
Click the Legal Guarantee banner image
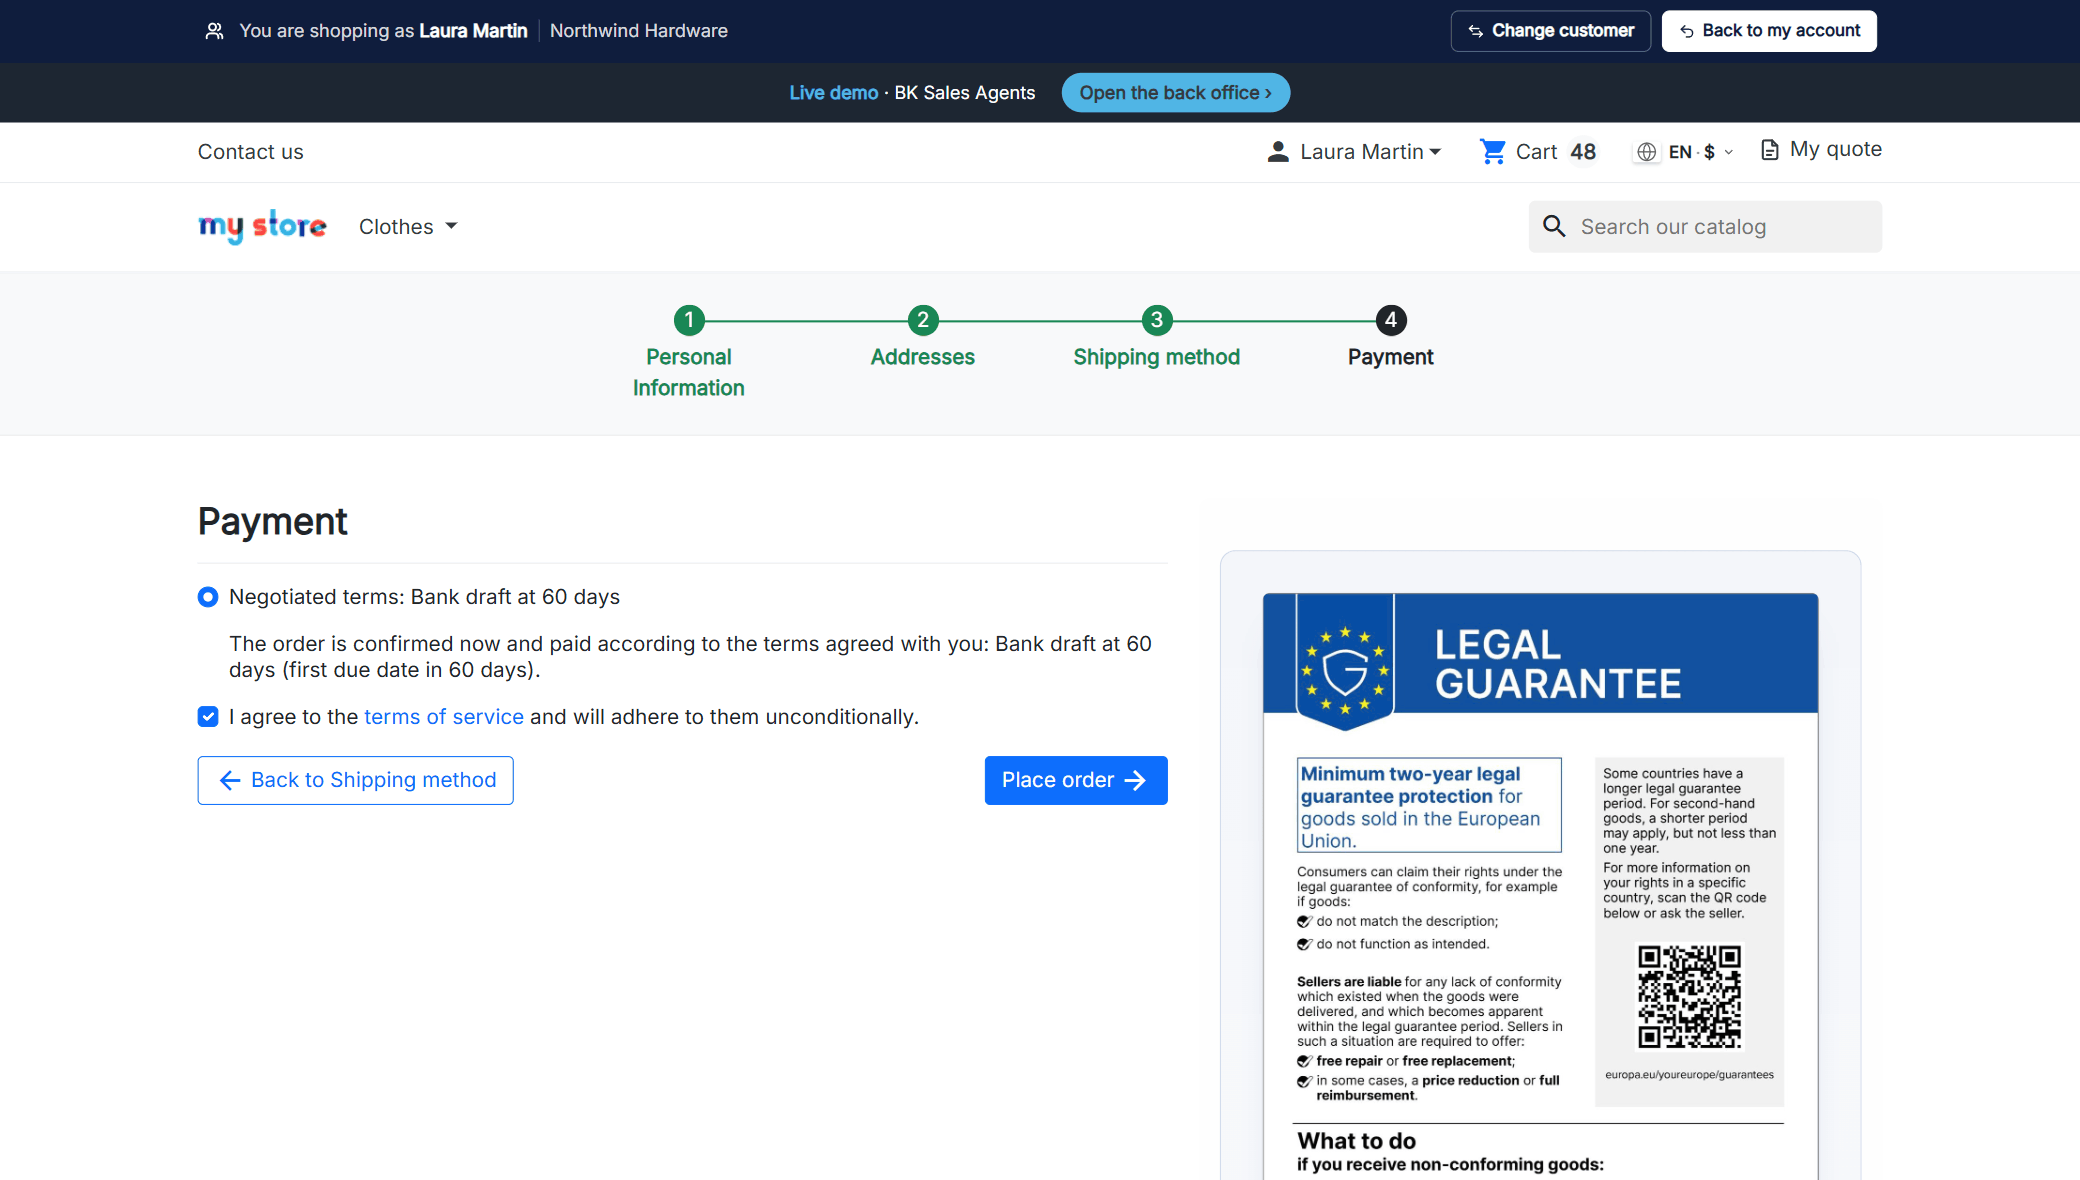click(x=1541, y=653)
